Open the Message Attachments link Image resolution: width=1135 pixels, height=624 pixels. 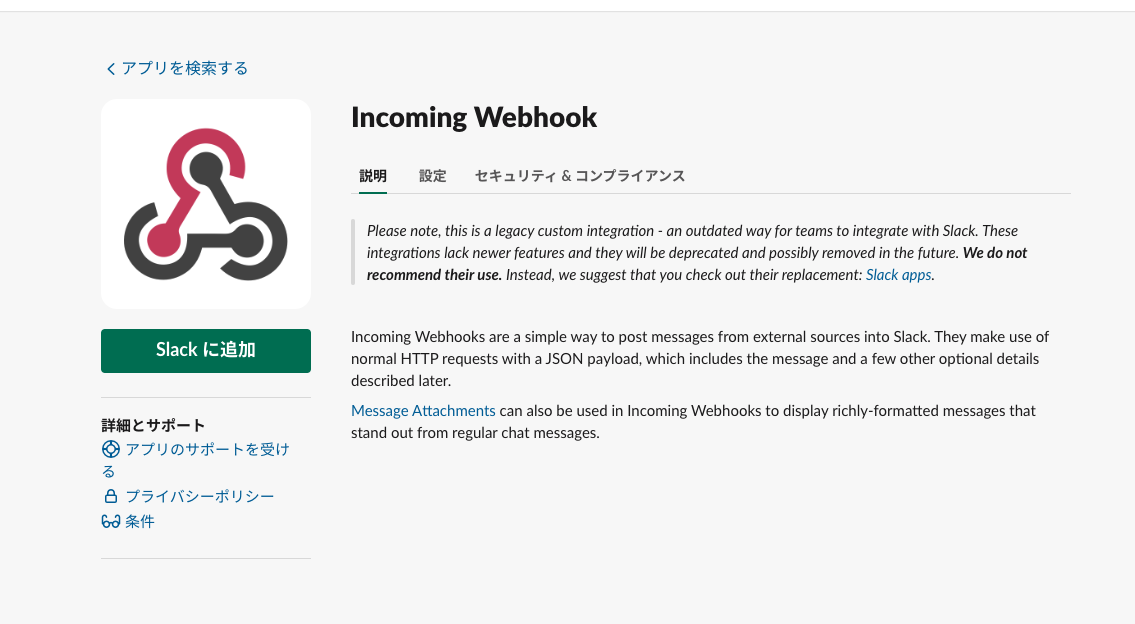pyautogui.click(x=423, y=411)
